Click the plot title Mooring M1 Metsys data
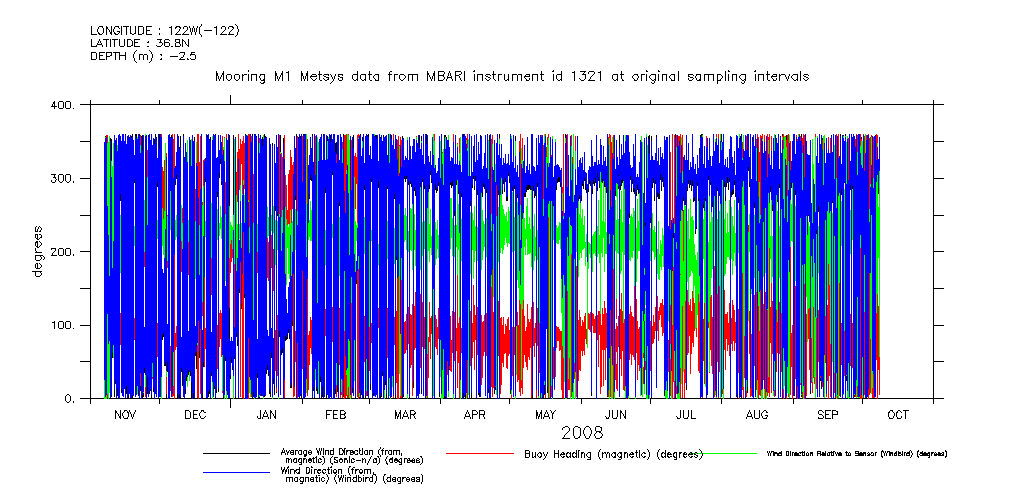 click(511, 76)
